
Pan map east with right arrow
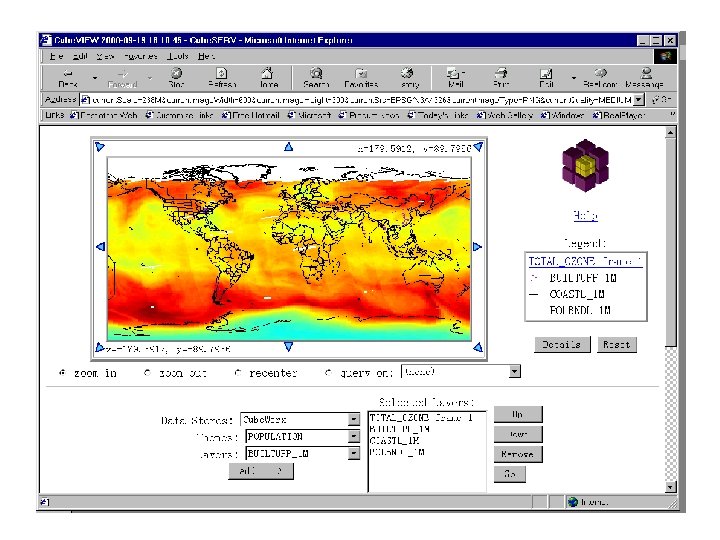478,247
